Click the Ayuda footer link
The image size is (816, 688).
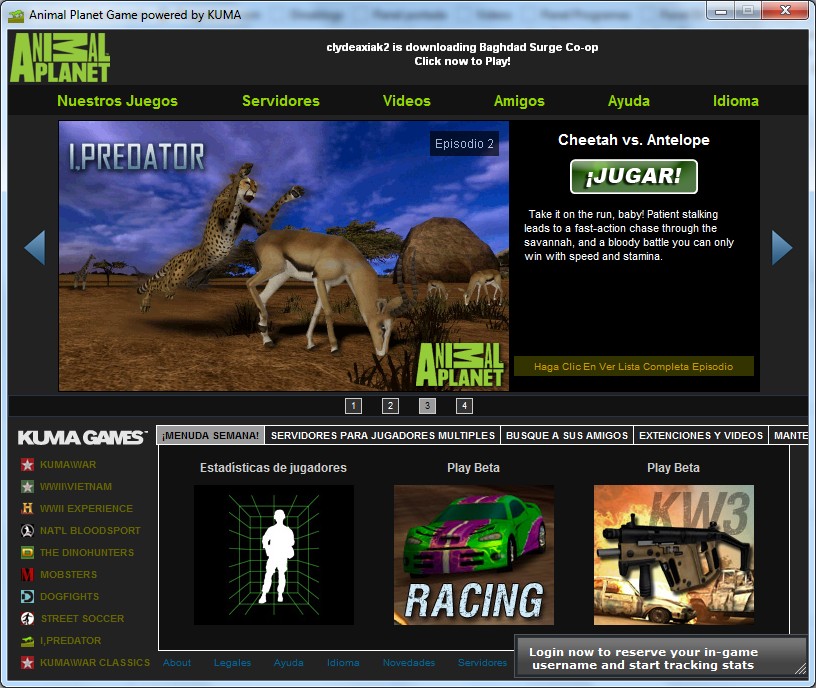[288, 662]
